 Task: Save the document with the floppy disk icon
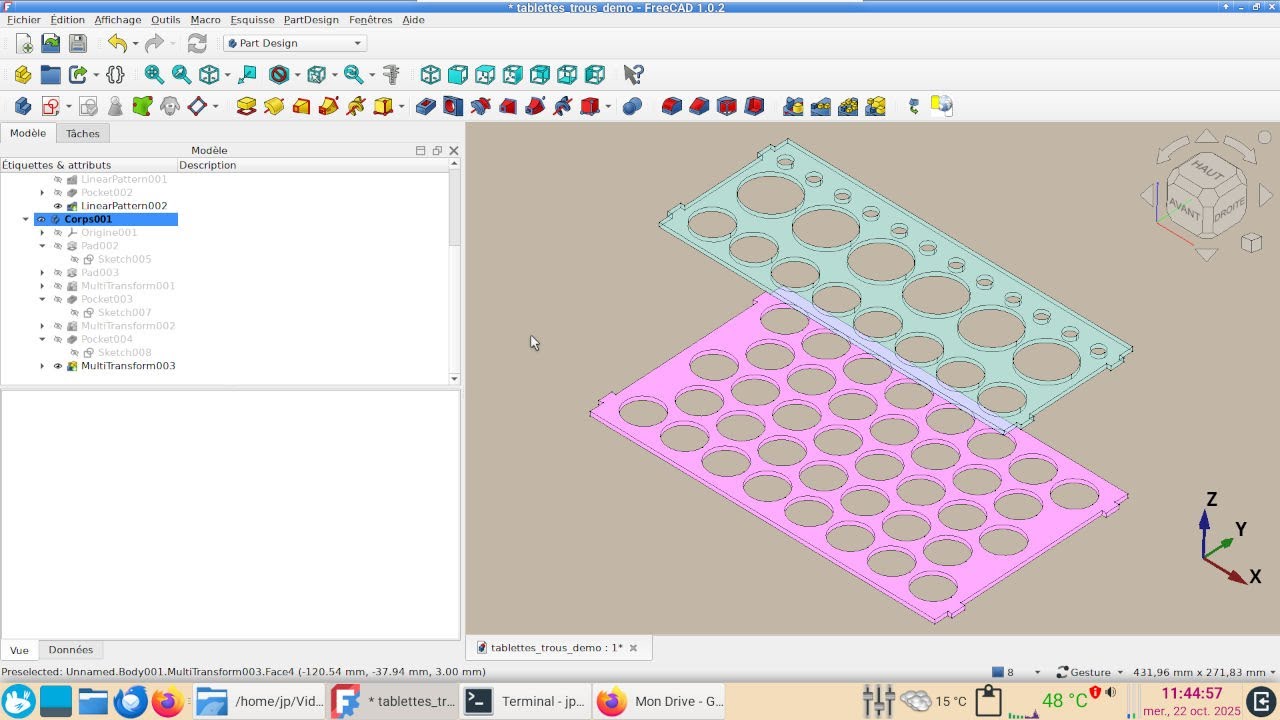point(78,43)
